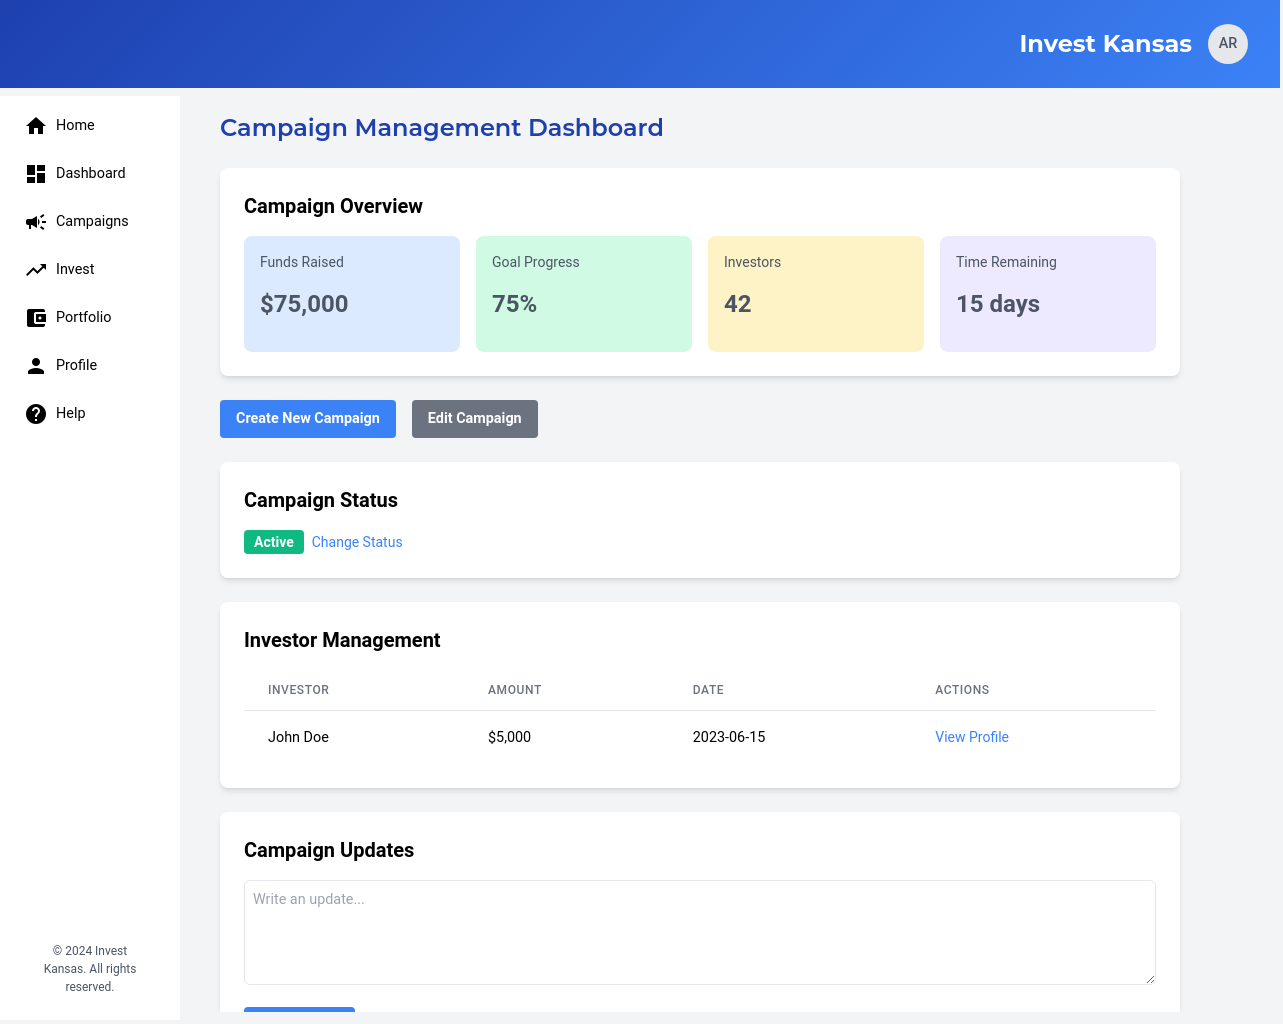Click the Help question mark icon
This screenshot has height=1024, width=1283.
coord(36,414)
